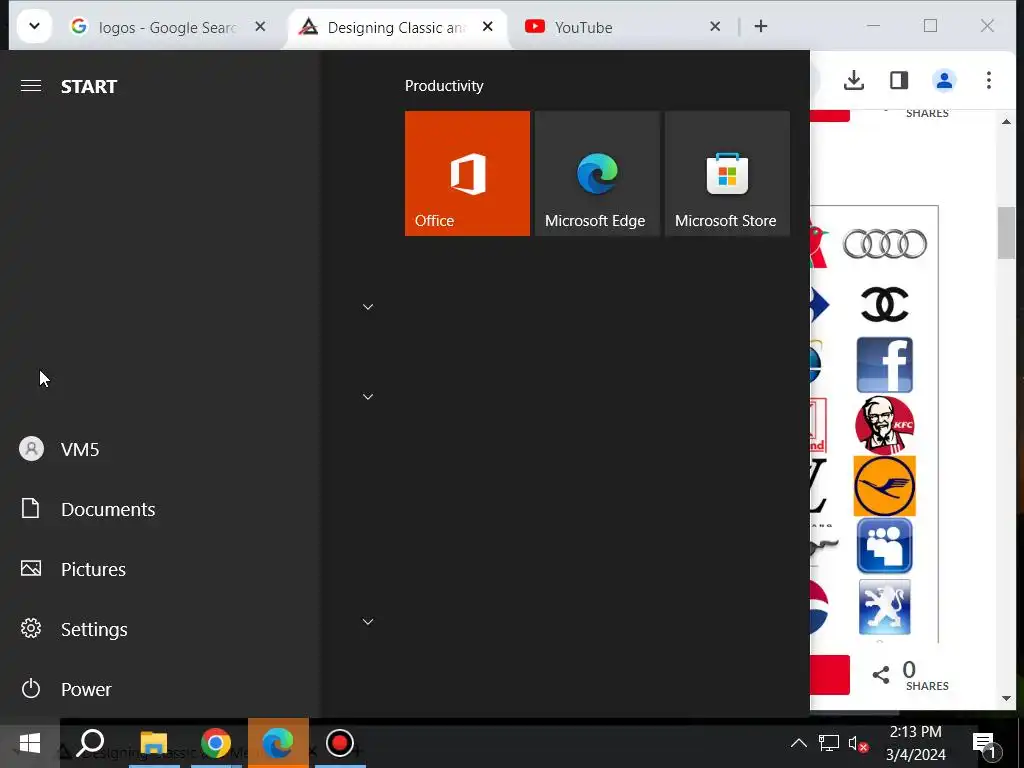1024x768 pixels.
Task: Click the MySpace logo
Action: (884, 546)
